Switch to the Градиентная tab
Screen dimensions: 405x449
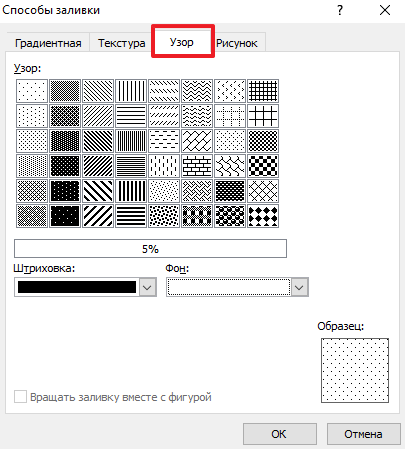(48, 43)
